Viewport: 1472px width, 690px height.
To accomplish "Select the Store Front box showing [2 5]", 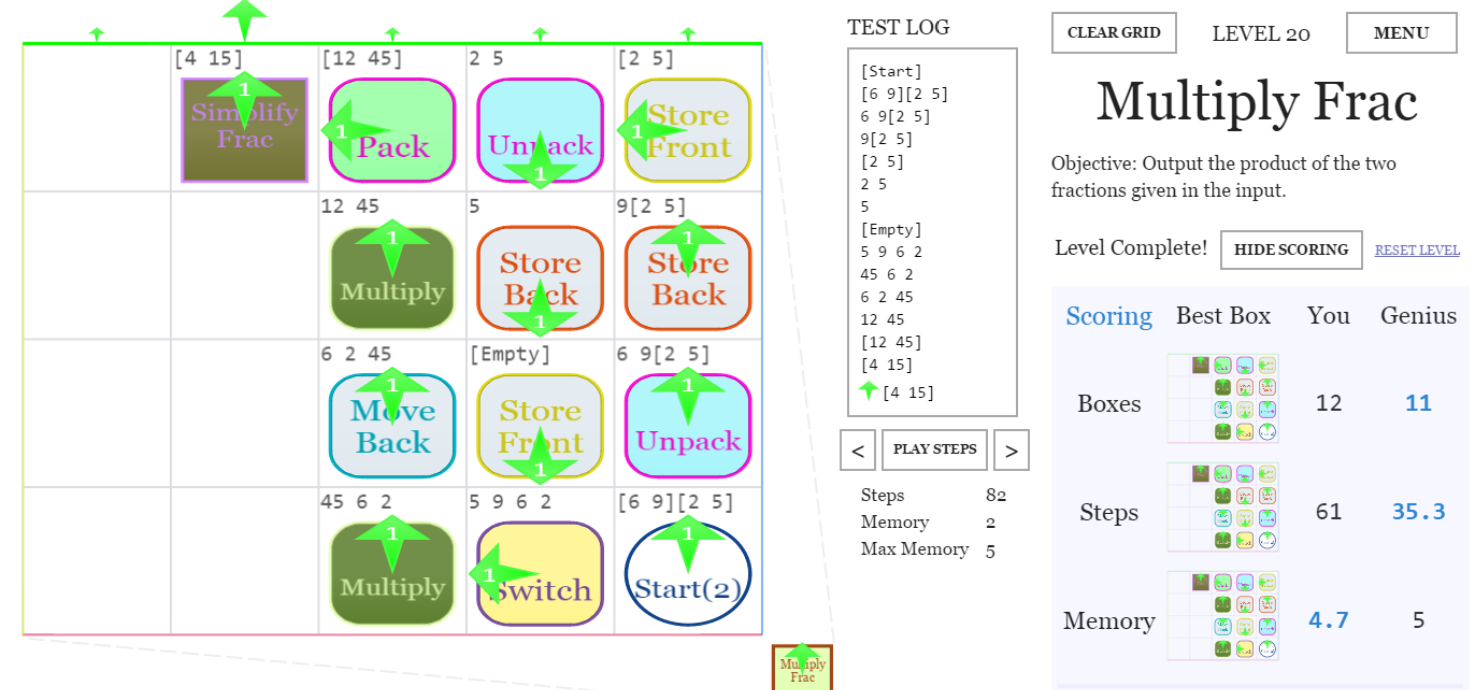I will 688,130.
